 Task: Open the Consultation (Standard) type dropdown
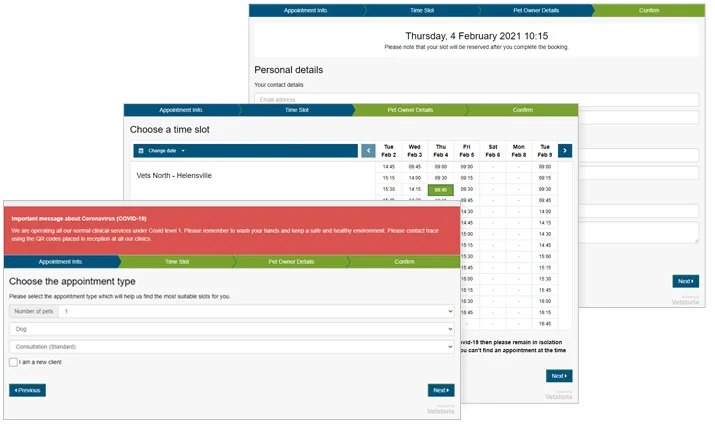pyautogui.click(x=231, y=347)
